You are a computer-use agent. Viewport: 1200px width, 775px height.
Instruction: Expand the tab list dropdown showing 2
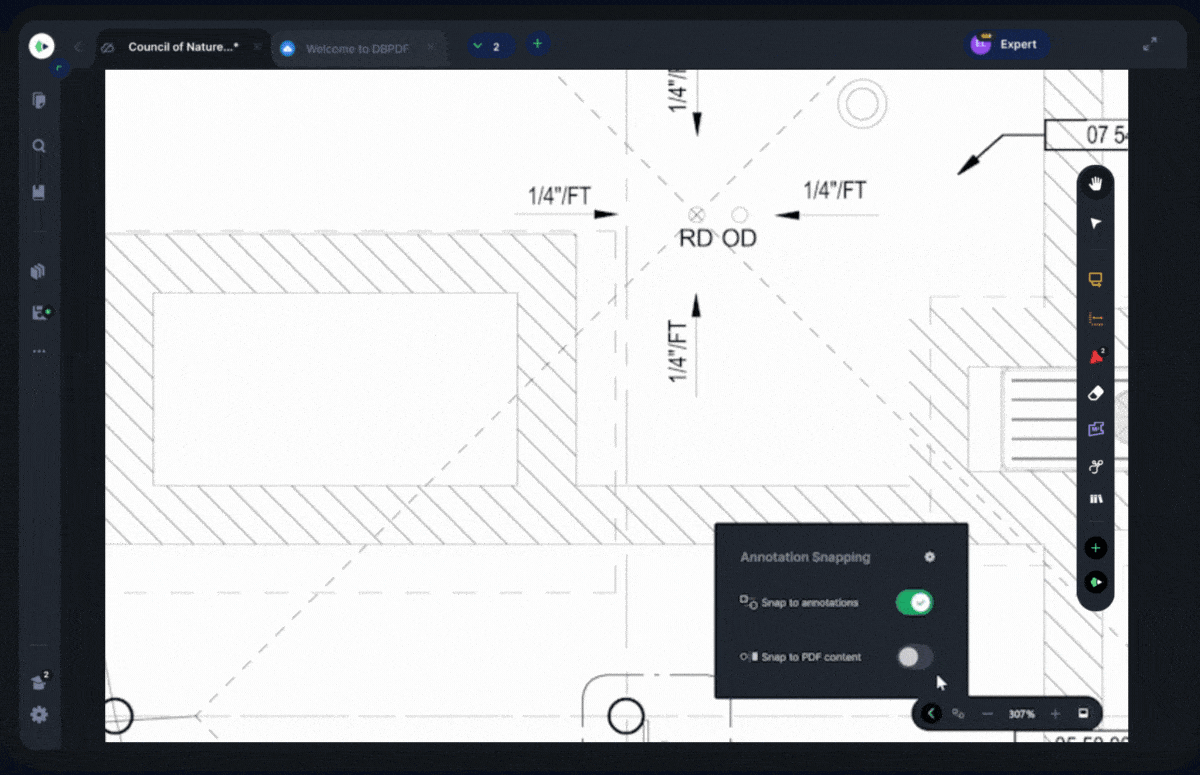point(490,44)
